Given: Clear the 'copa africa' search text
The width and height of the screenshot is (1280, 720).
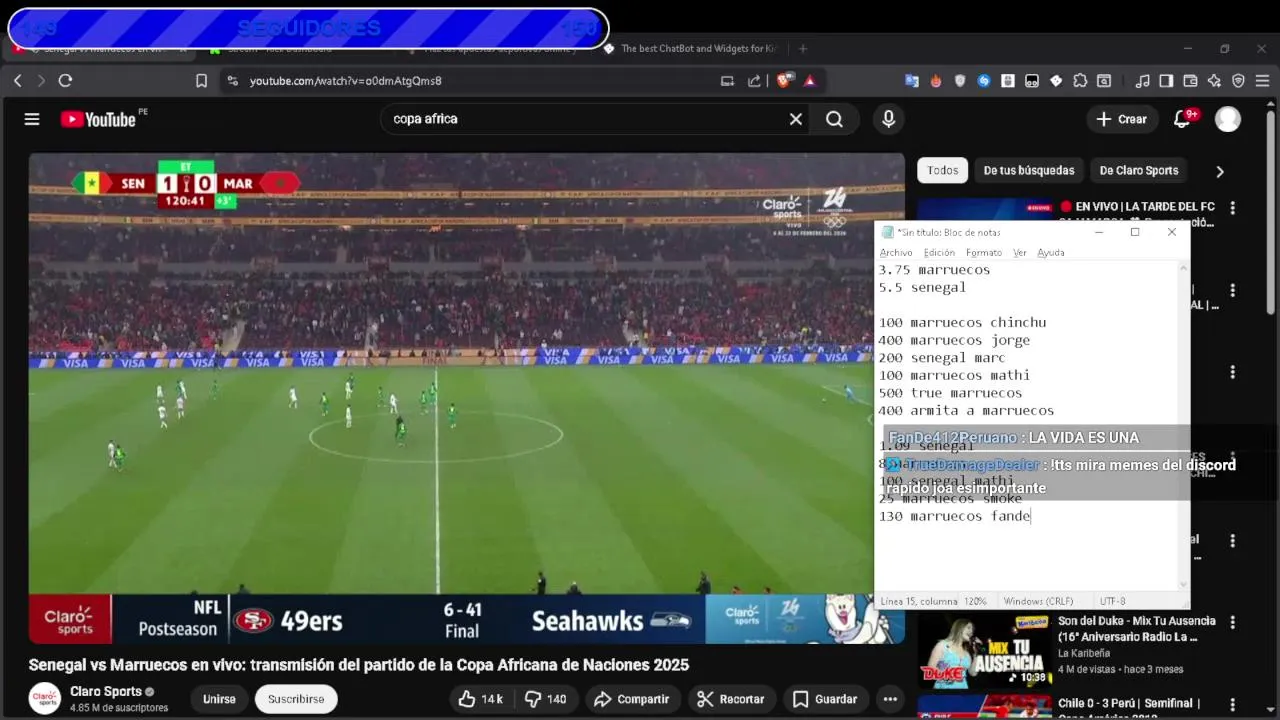Looking at the screenshot, I should click(x=796, y=119).
